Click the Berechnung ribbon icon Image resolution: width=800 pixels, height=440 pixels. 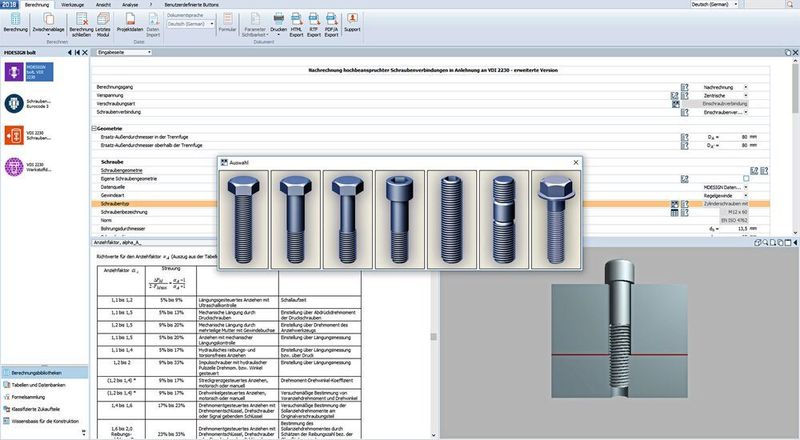click(15, 22)
